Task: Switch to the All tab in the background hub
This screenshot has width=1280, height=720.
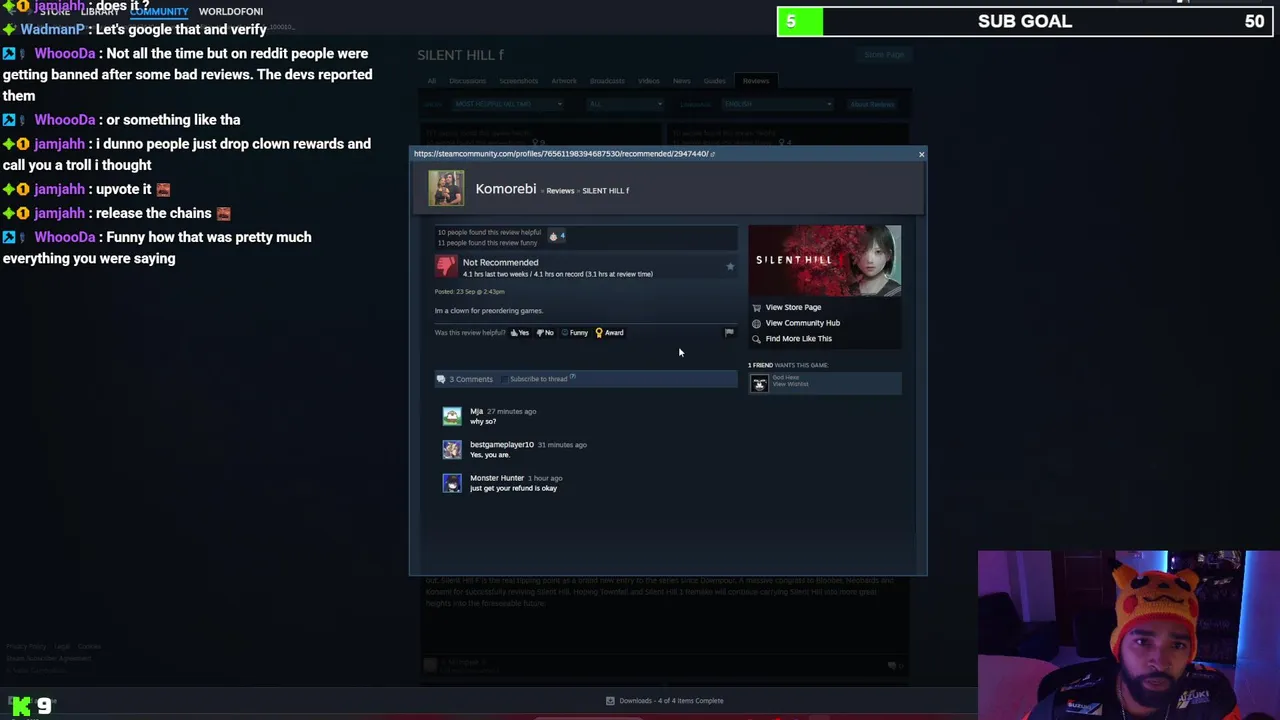Action: click(x=432, y=81)
